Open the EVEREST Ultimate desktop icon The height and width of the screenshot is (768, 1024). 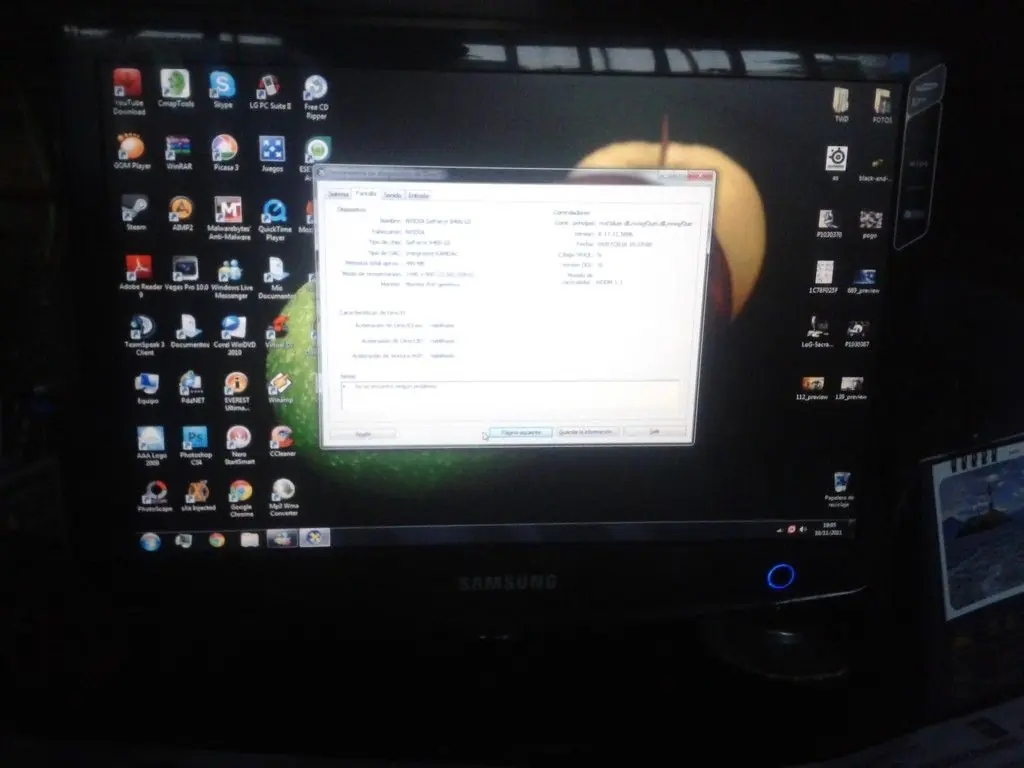coord(236,392)
